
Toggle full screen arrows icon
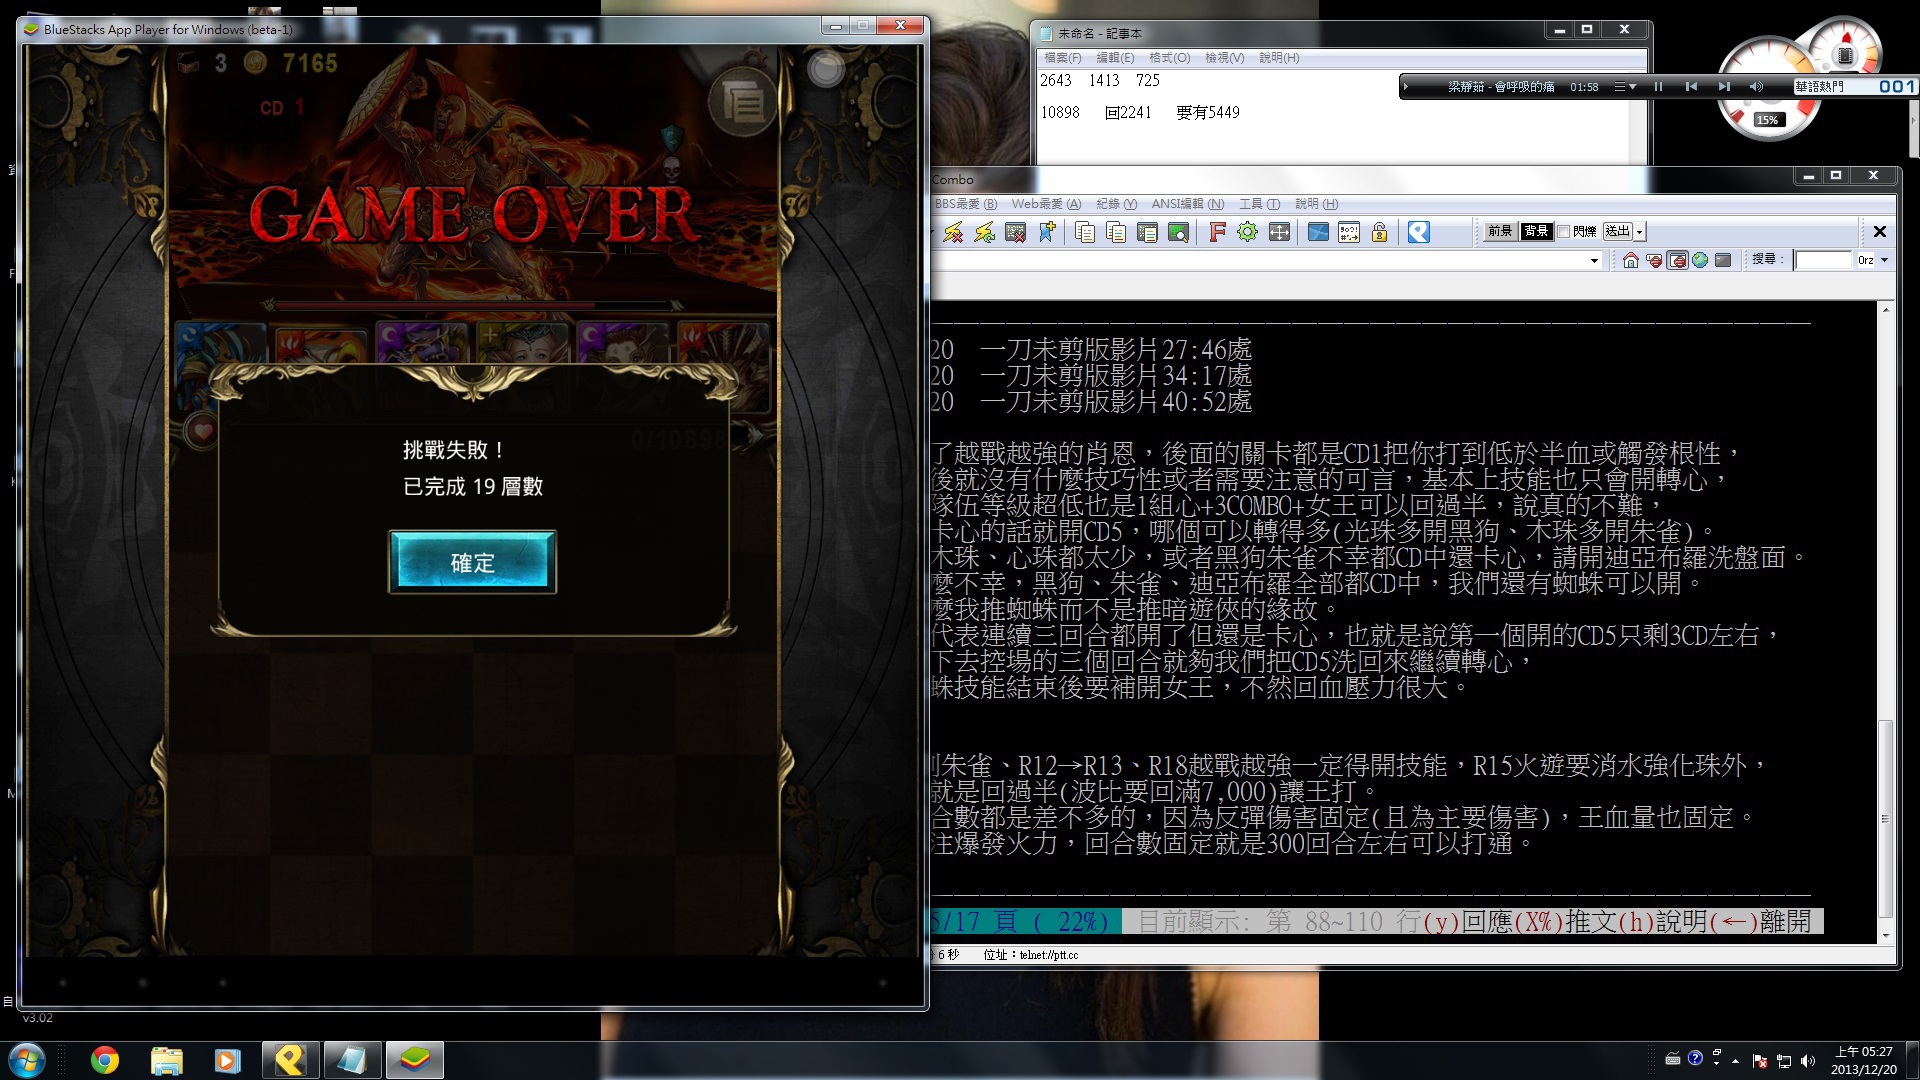(x=1279, y=232)
